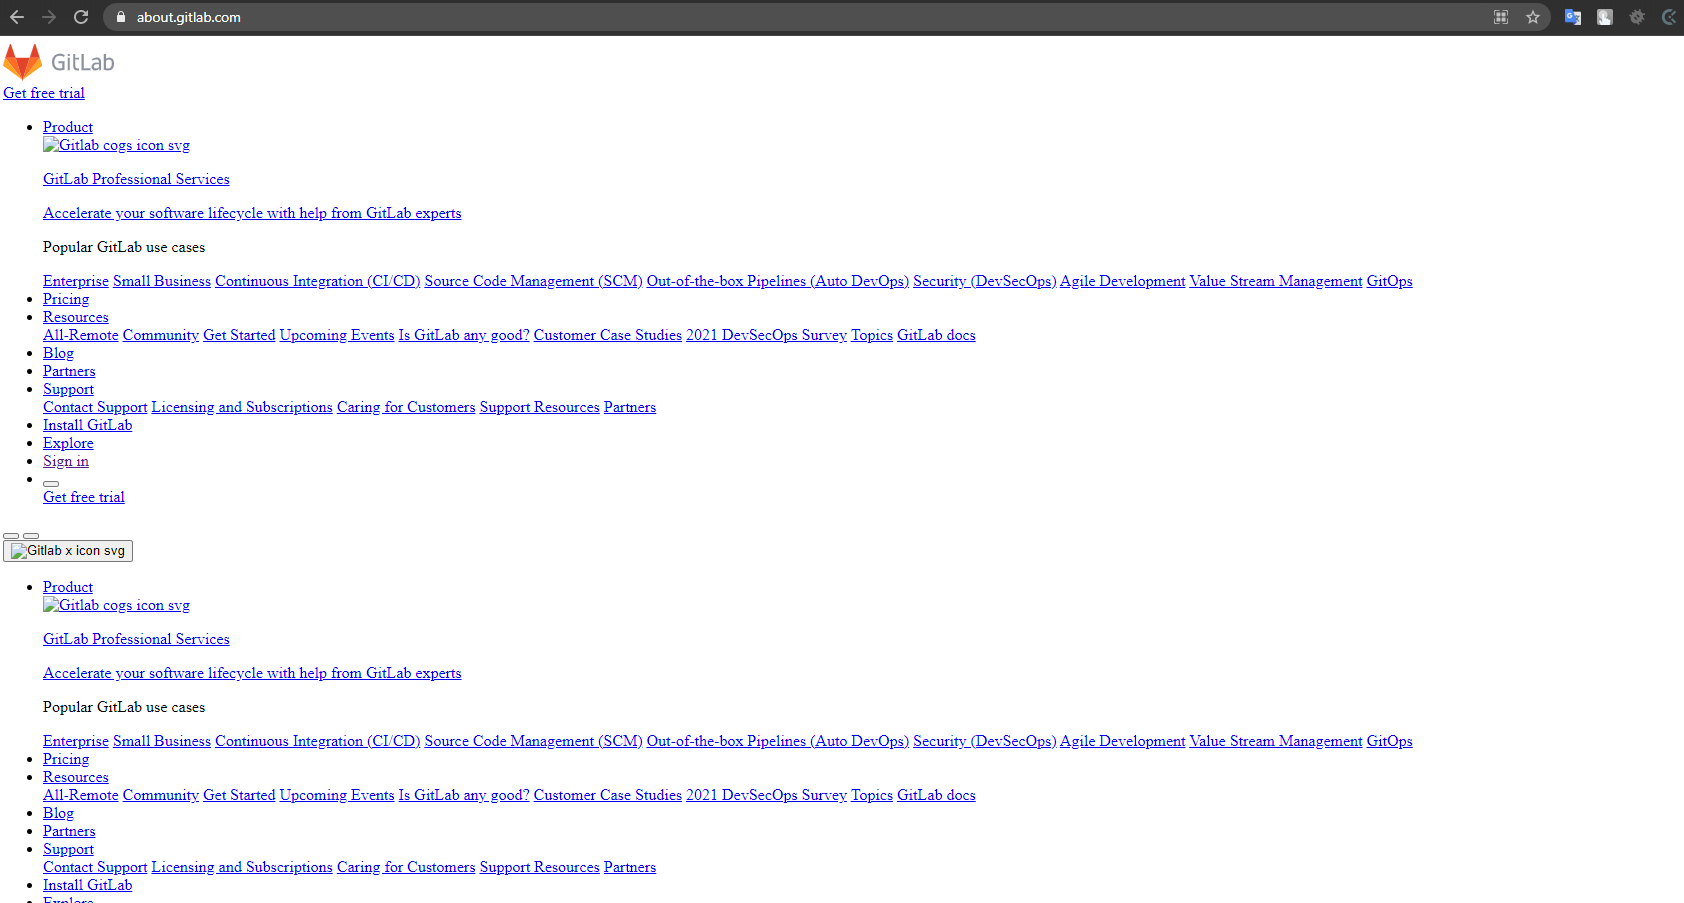Click the browser forward arrow
Image resolution: width=1684 pixels, height=903 pixels.
click(x=49, y=17)
